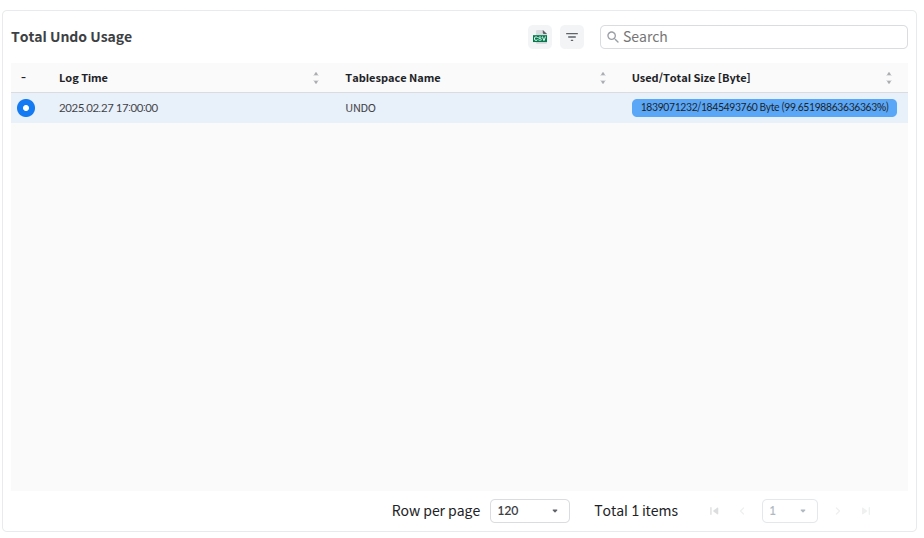Select the radio button for the UNDO row
924x538 pixels.
[x=26, y=108]
